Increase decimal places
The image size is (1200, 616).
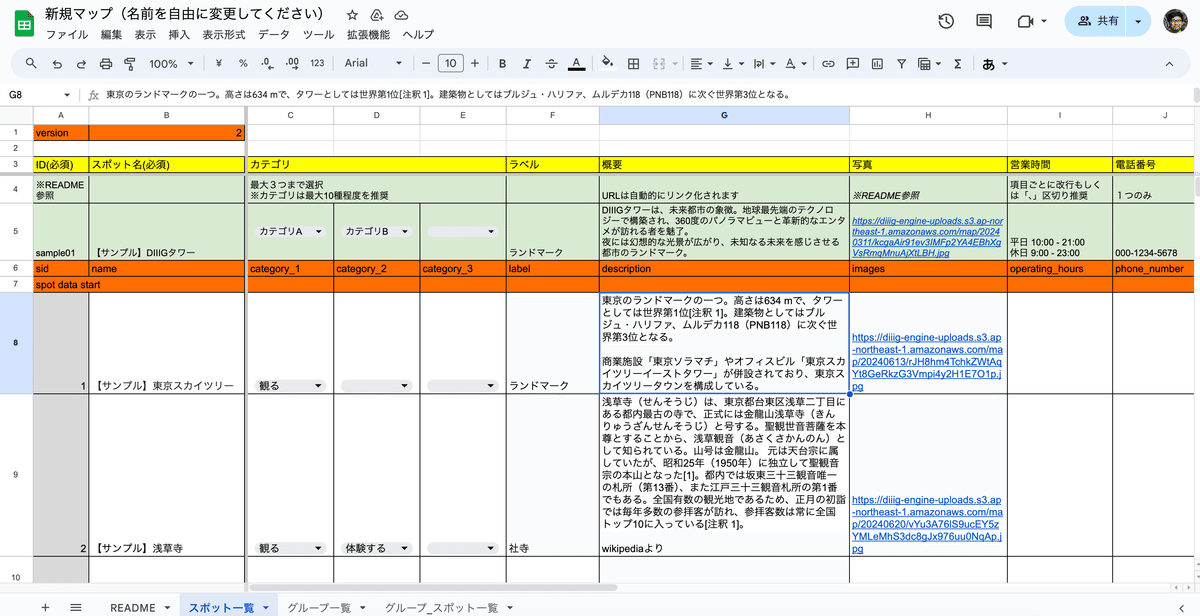click(x=292, y=63)
